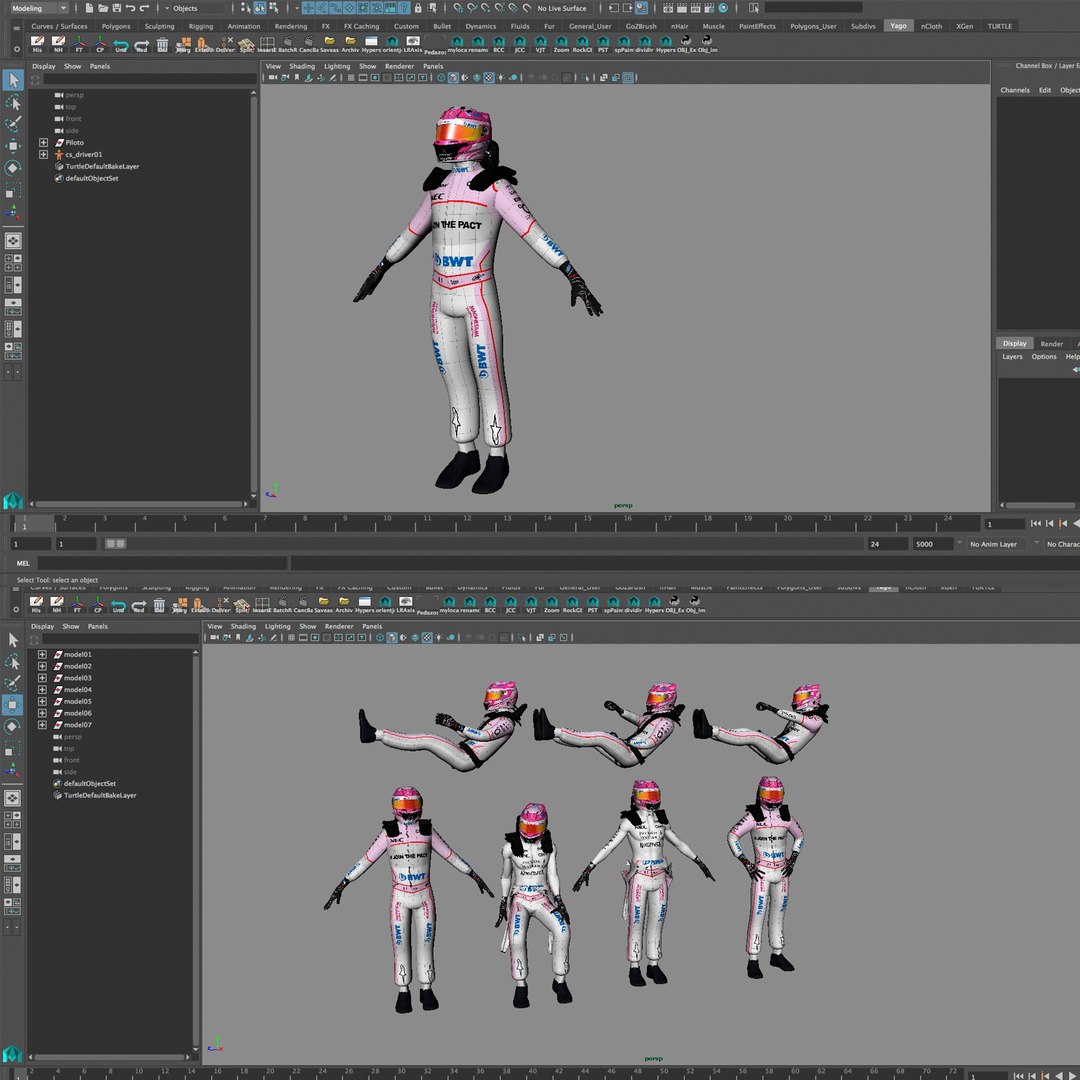Click the 'Zoom' shelf icon in bottom window

point(552,605)
